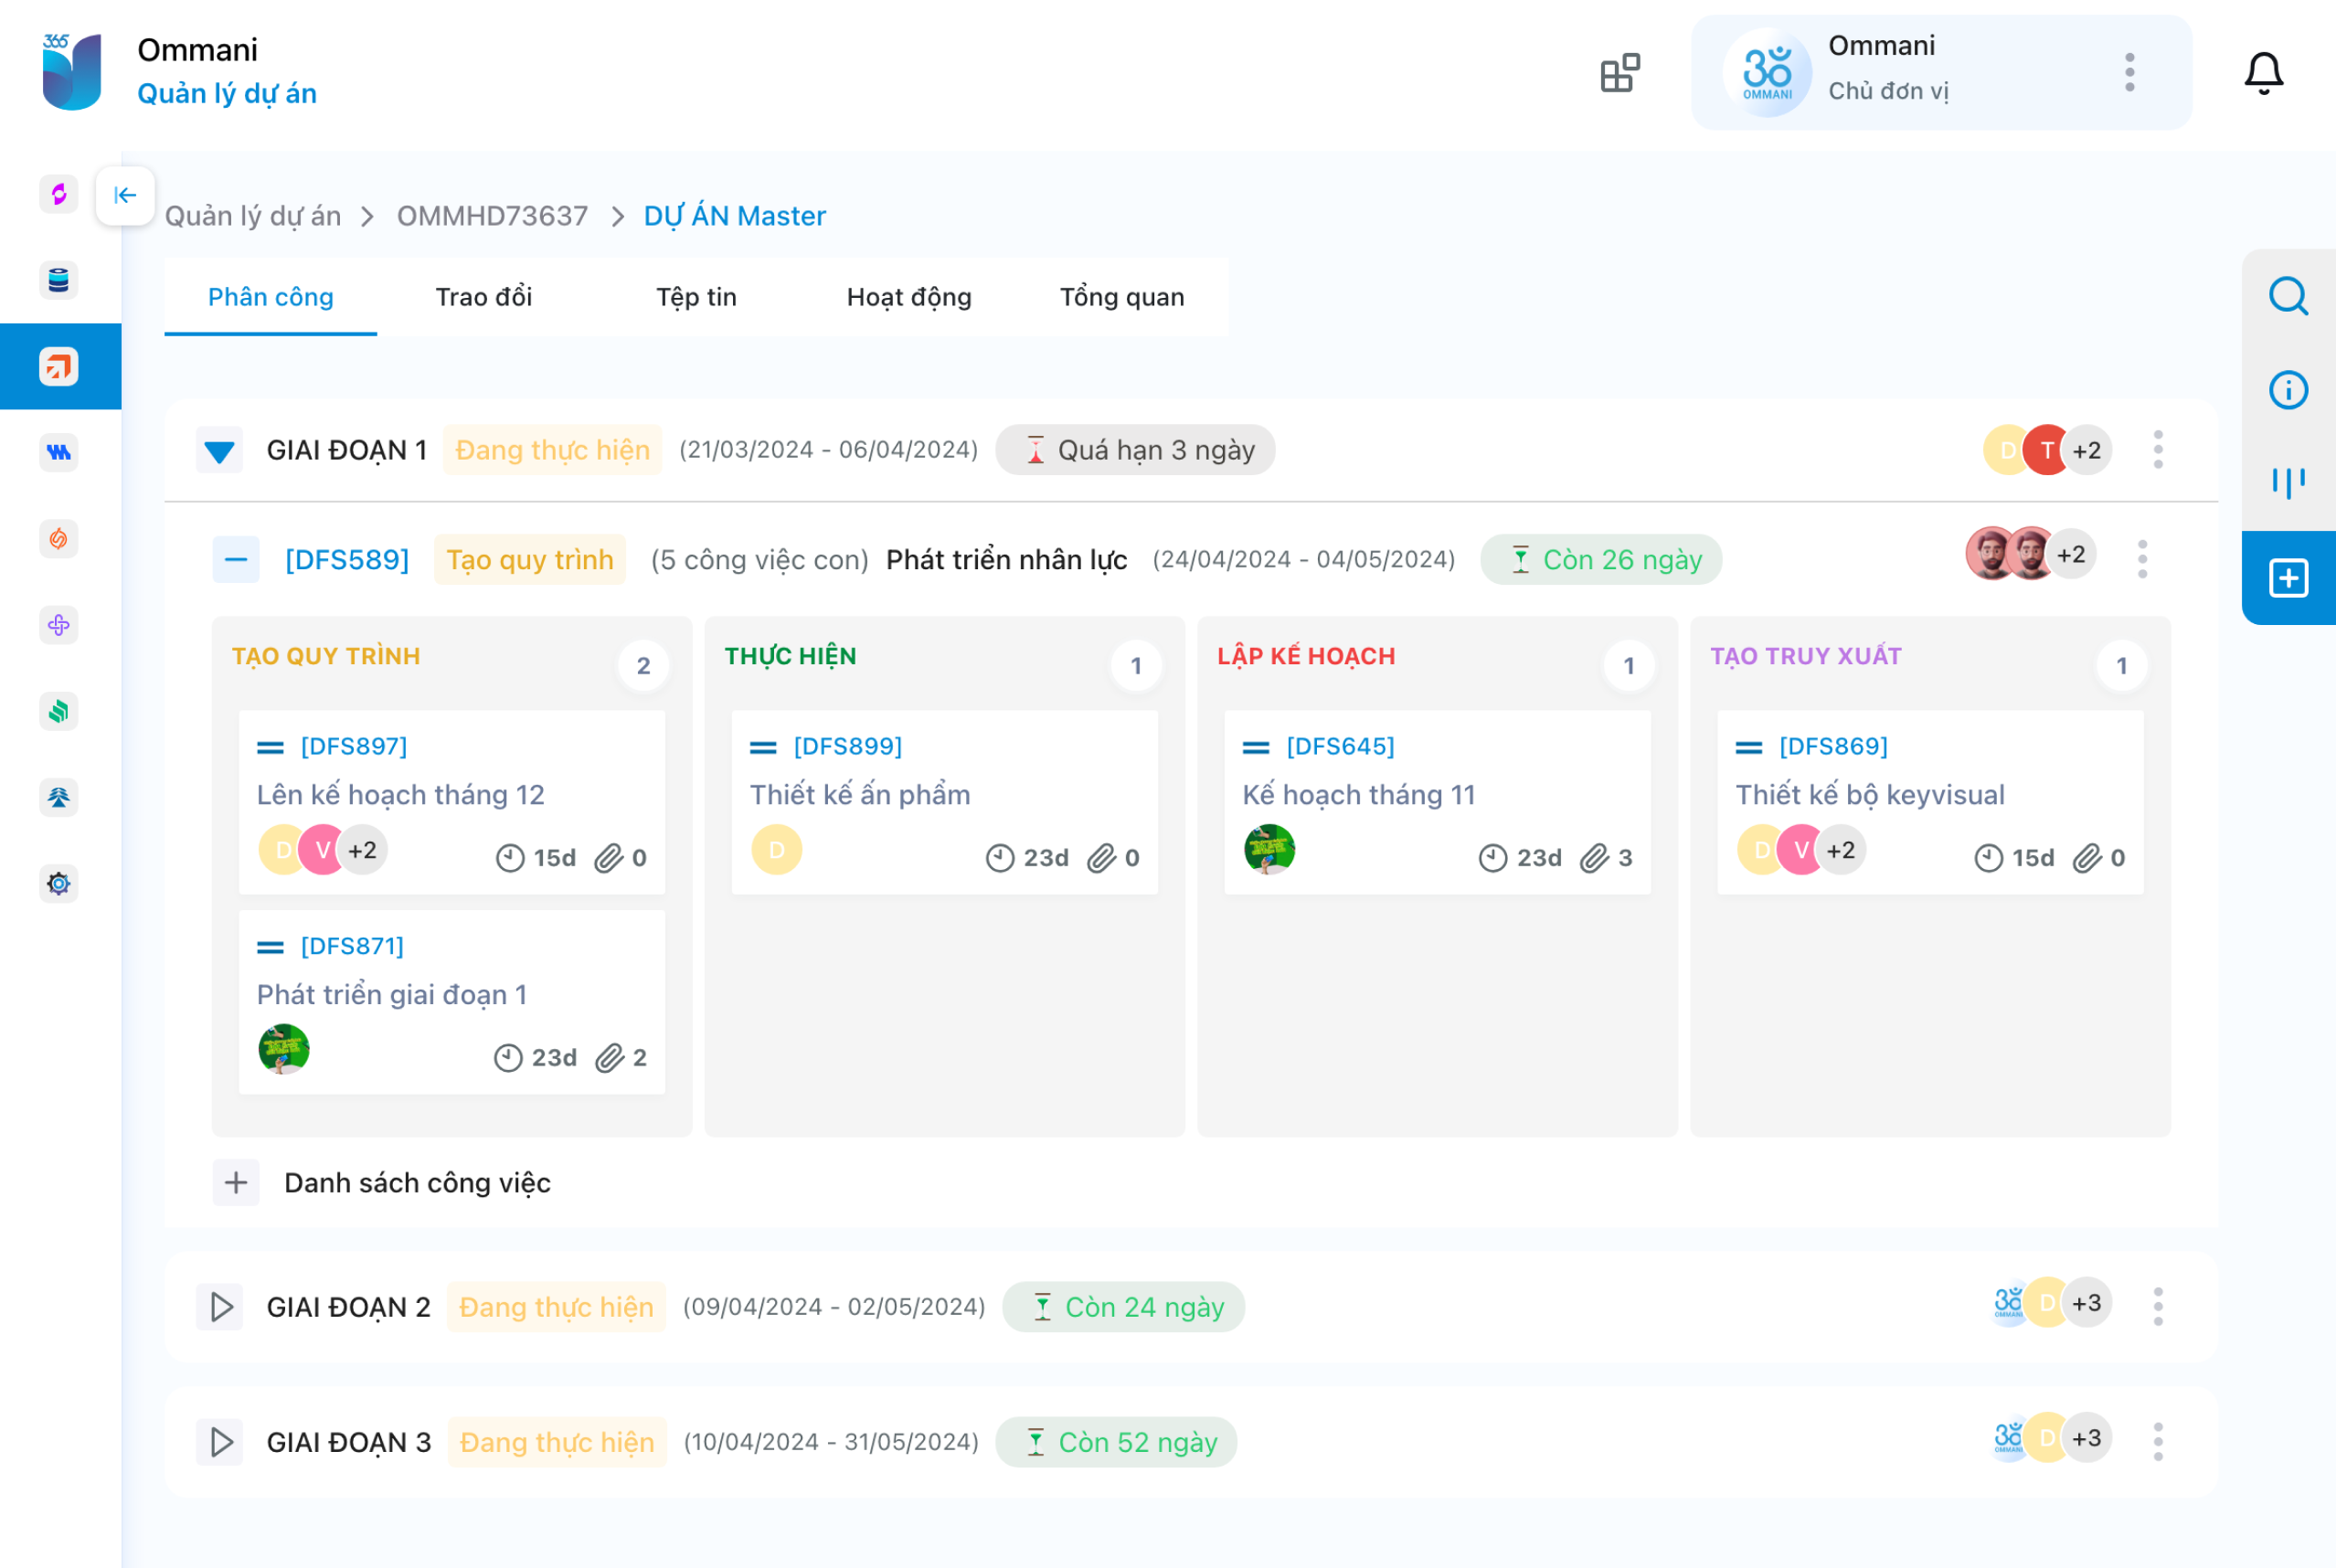This screenshot has height=1568, width=2336.
Task: Add item with plus beside Danh sách công việc
Action: tap(236, 1183)
